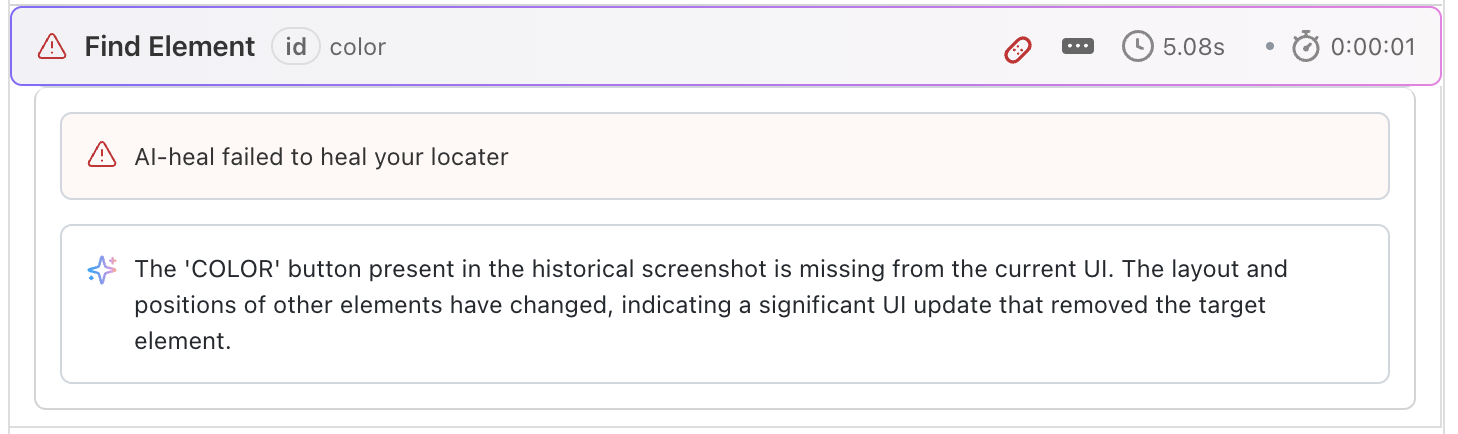
Task: Click the AI sparkle icon beside the explanation
Action: (x=102, y=270)
